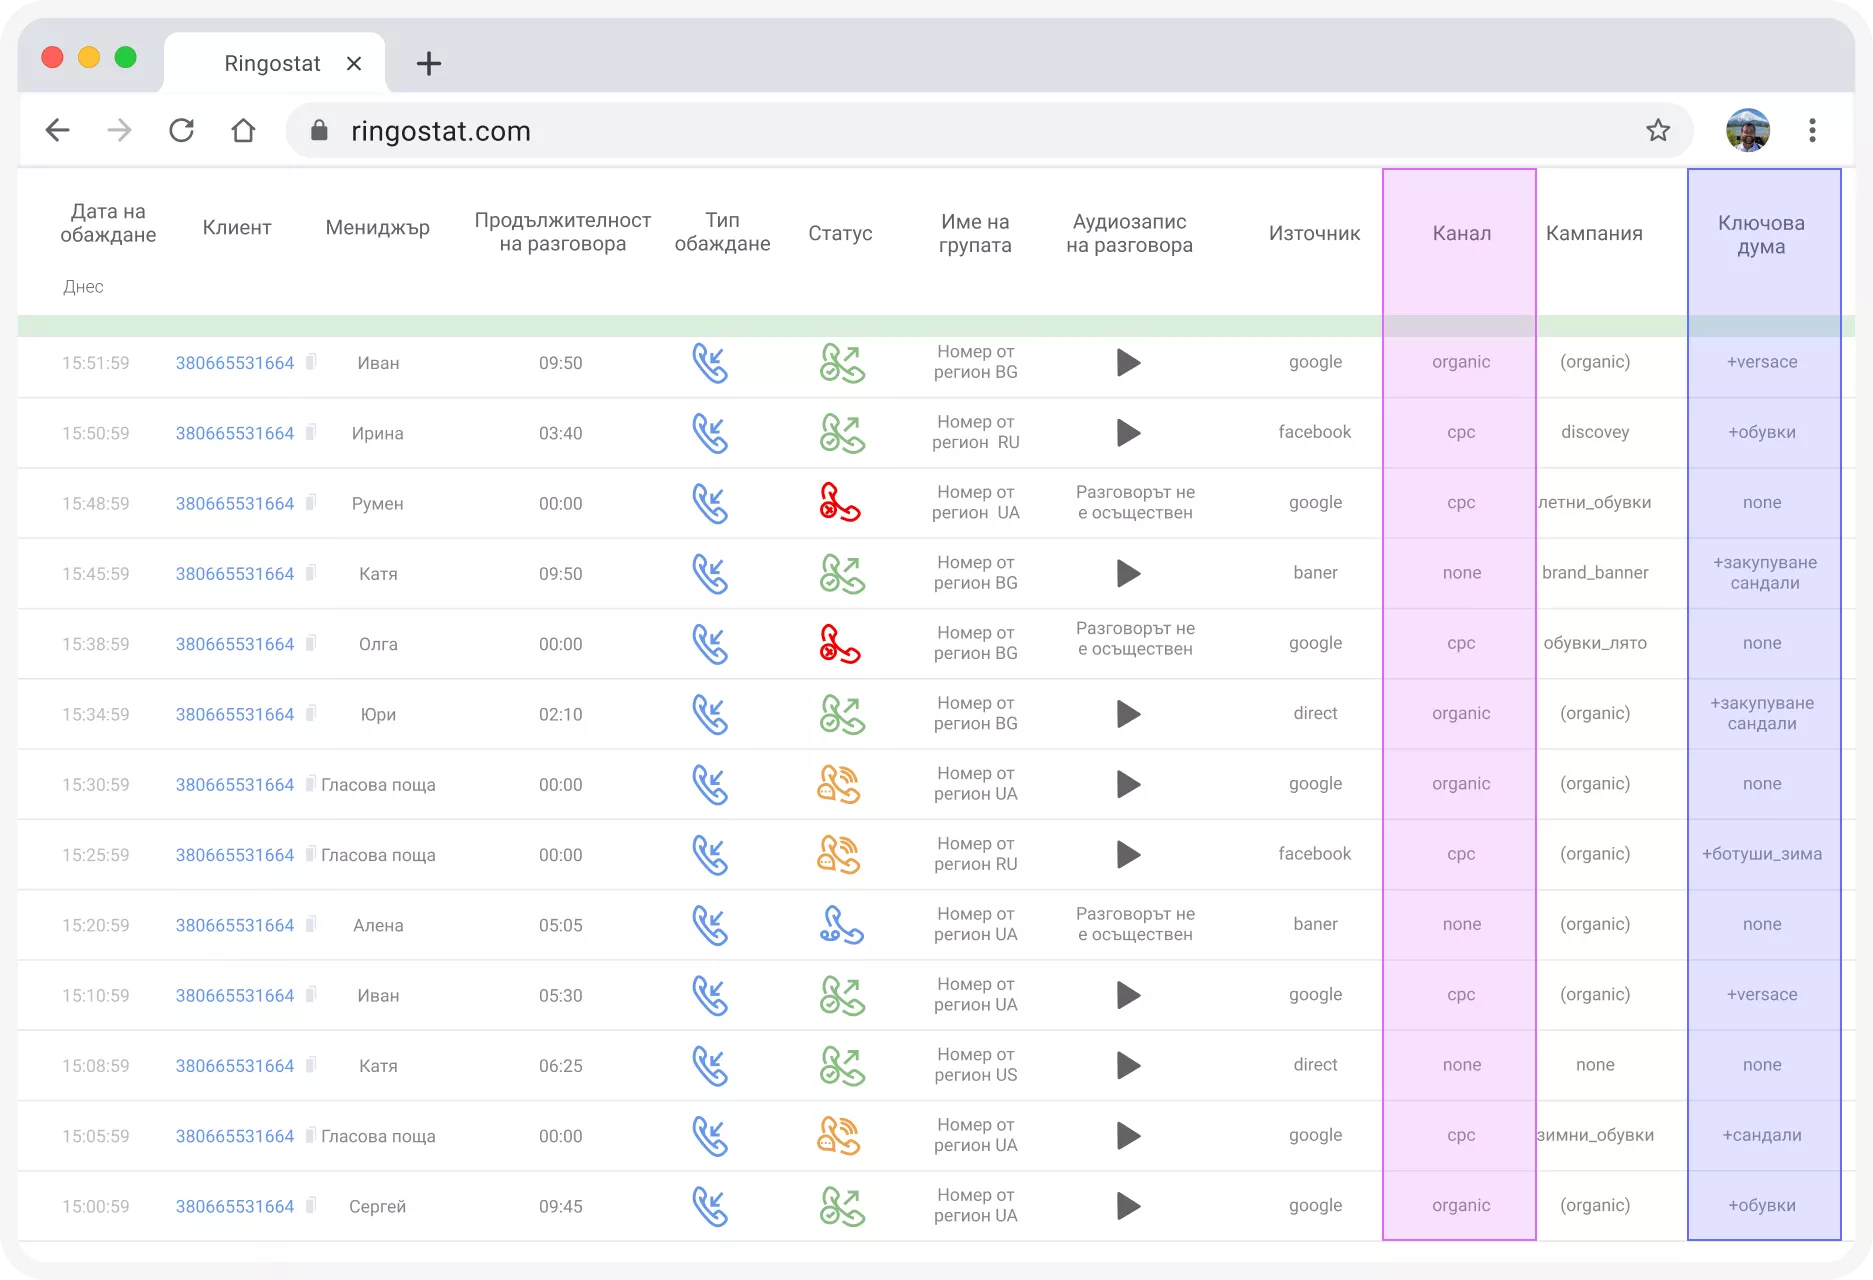Play audio recording of the 15:51:59 call
Screen dimensions: 1873x1280
pyautogui.click(x=1128, y=362)
